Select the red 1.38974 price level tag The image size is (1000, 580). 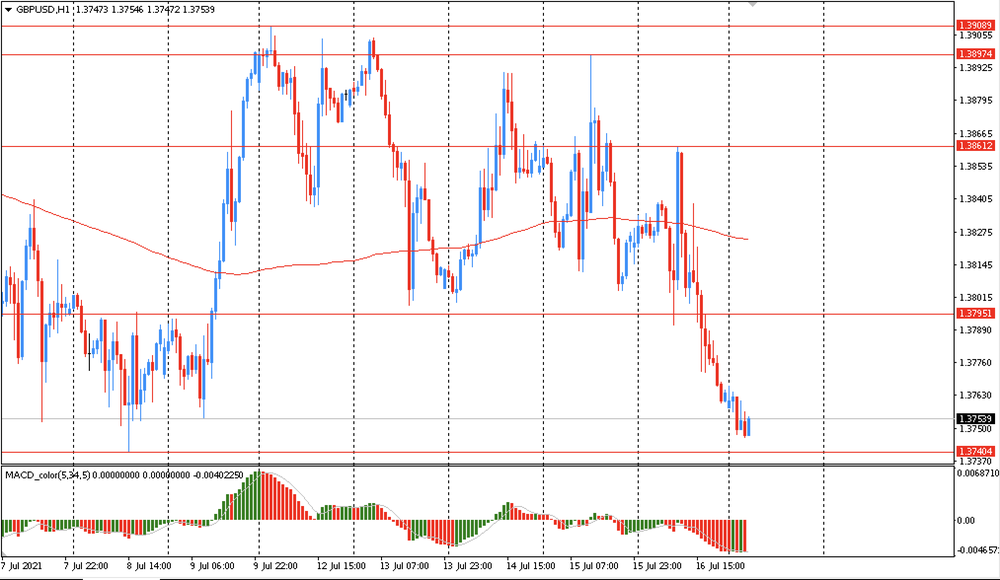[975, 53]
